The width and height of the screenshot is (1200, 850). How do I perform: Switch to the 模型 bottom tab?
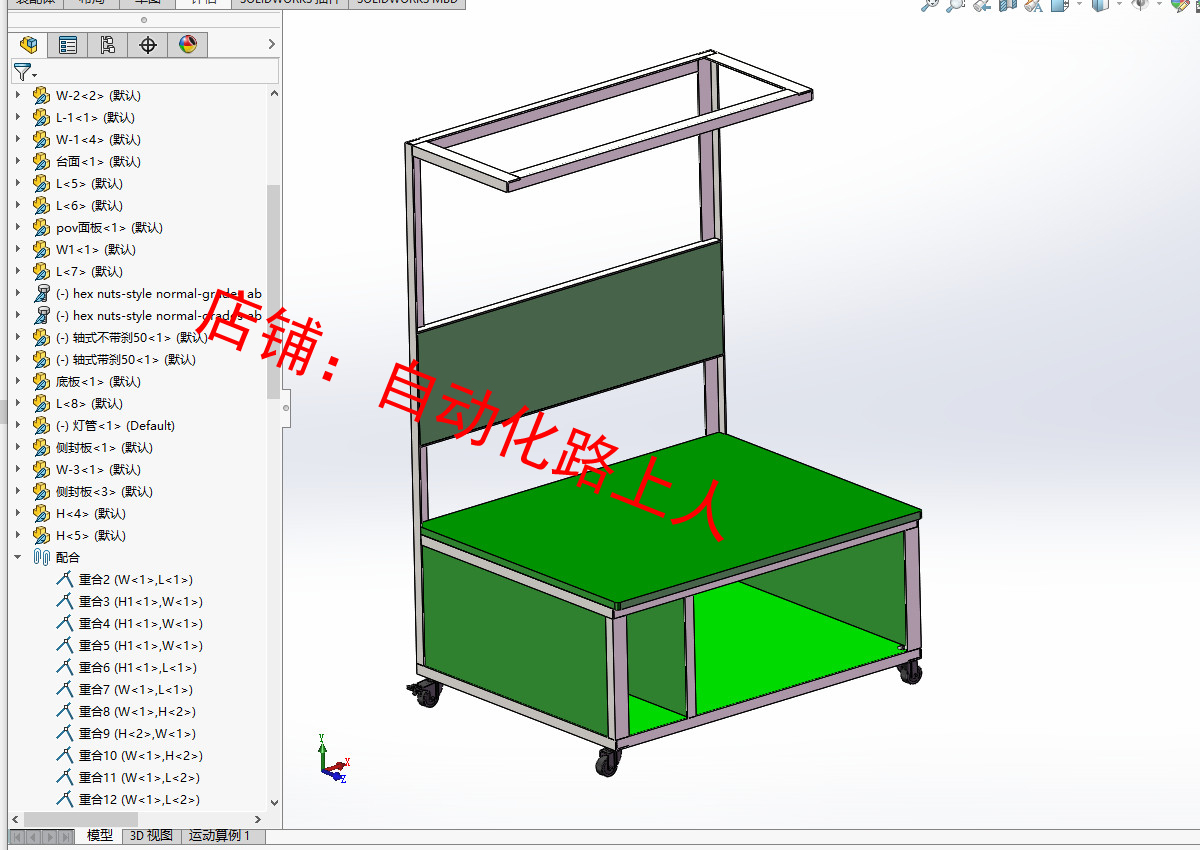[x=100, y=836]
